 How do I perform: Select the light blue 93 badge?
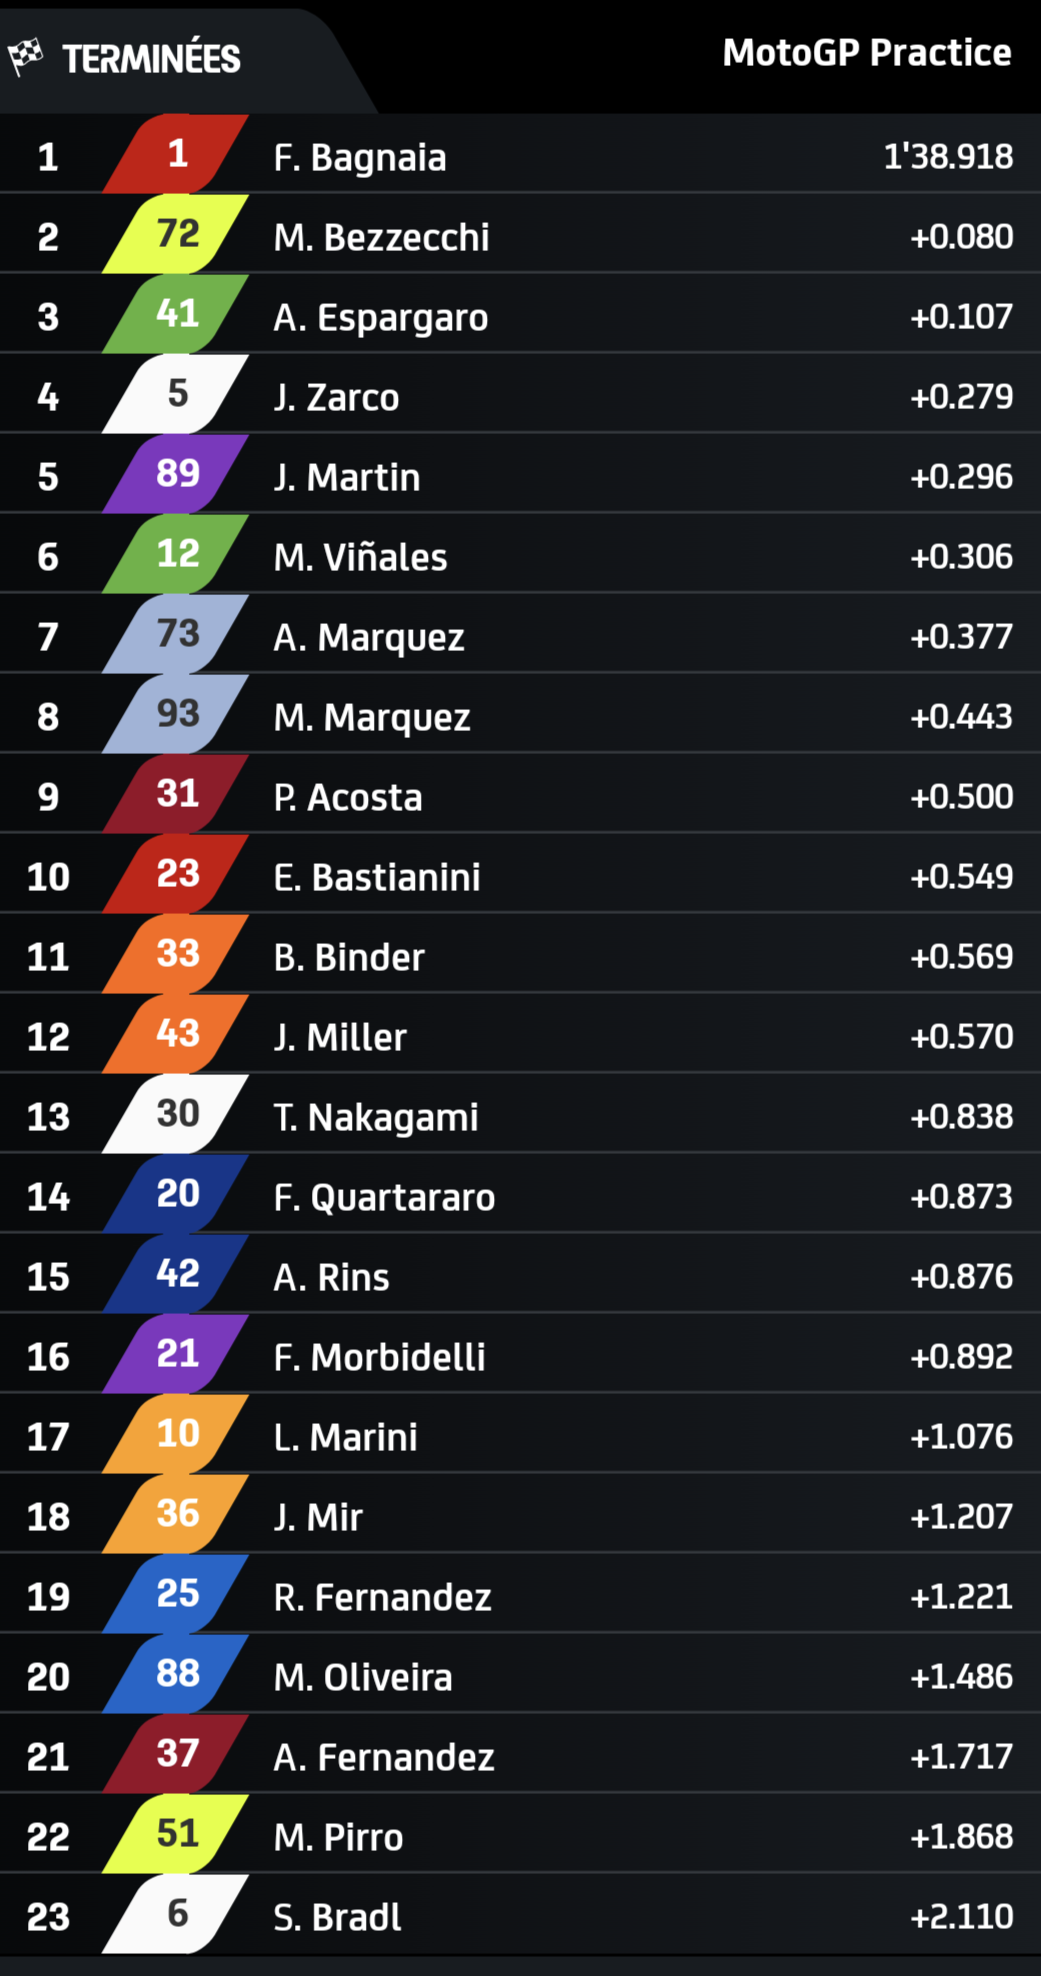(176, 713)
